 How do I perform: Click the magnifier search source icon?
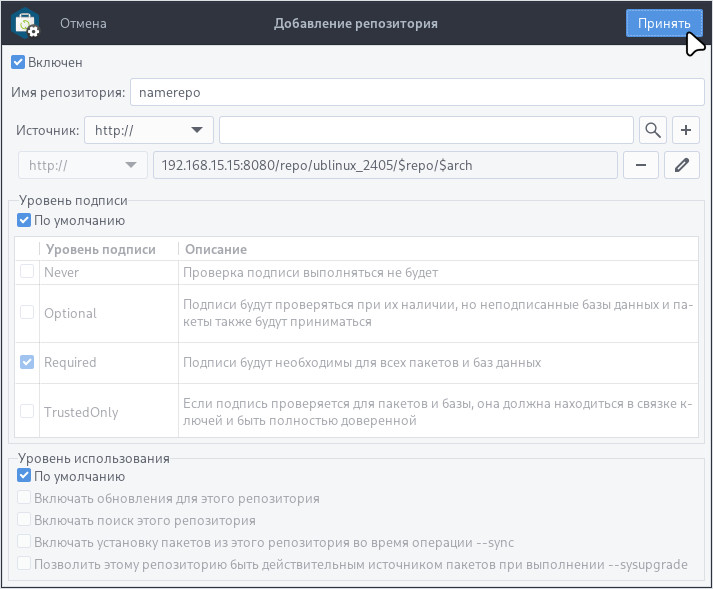point(653,130)
